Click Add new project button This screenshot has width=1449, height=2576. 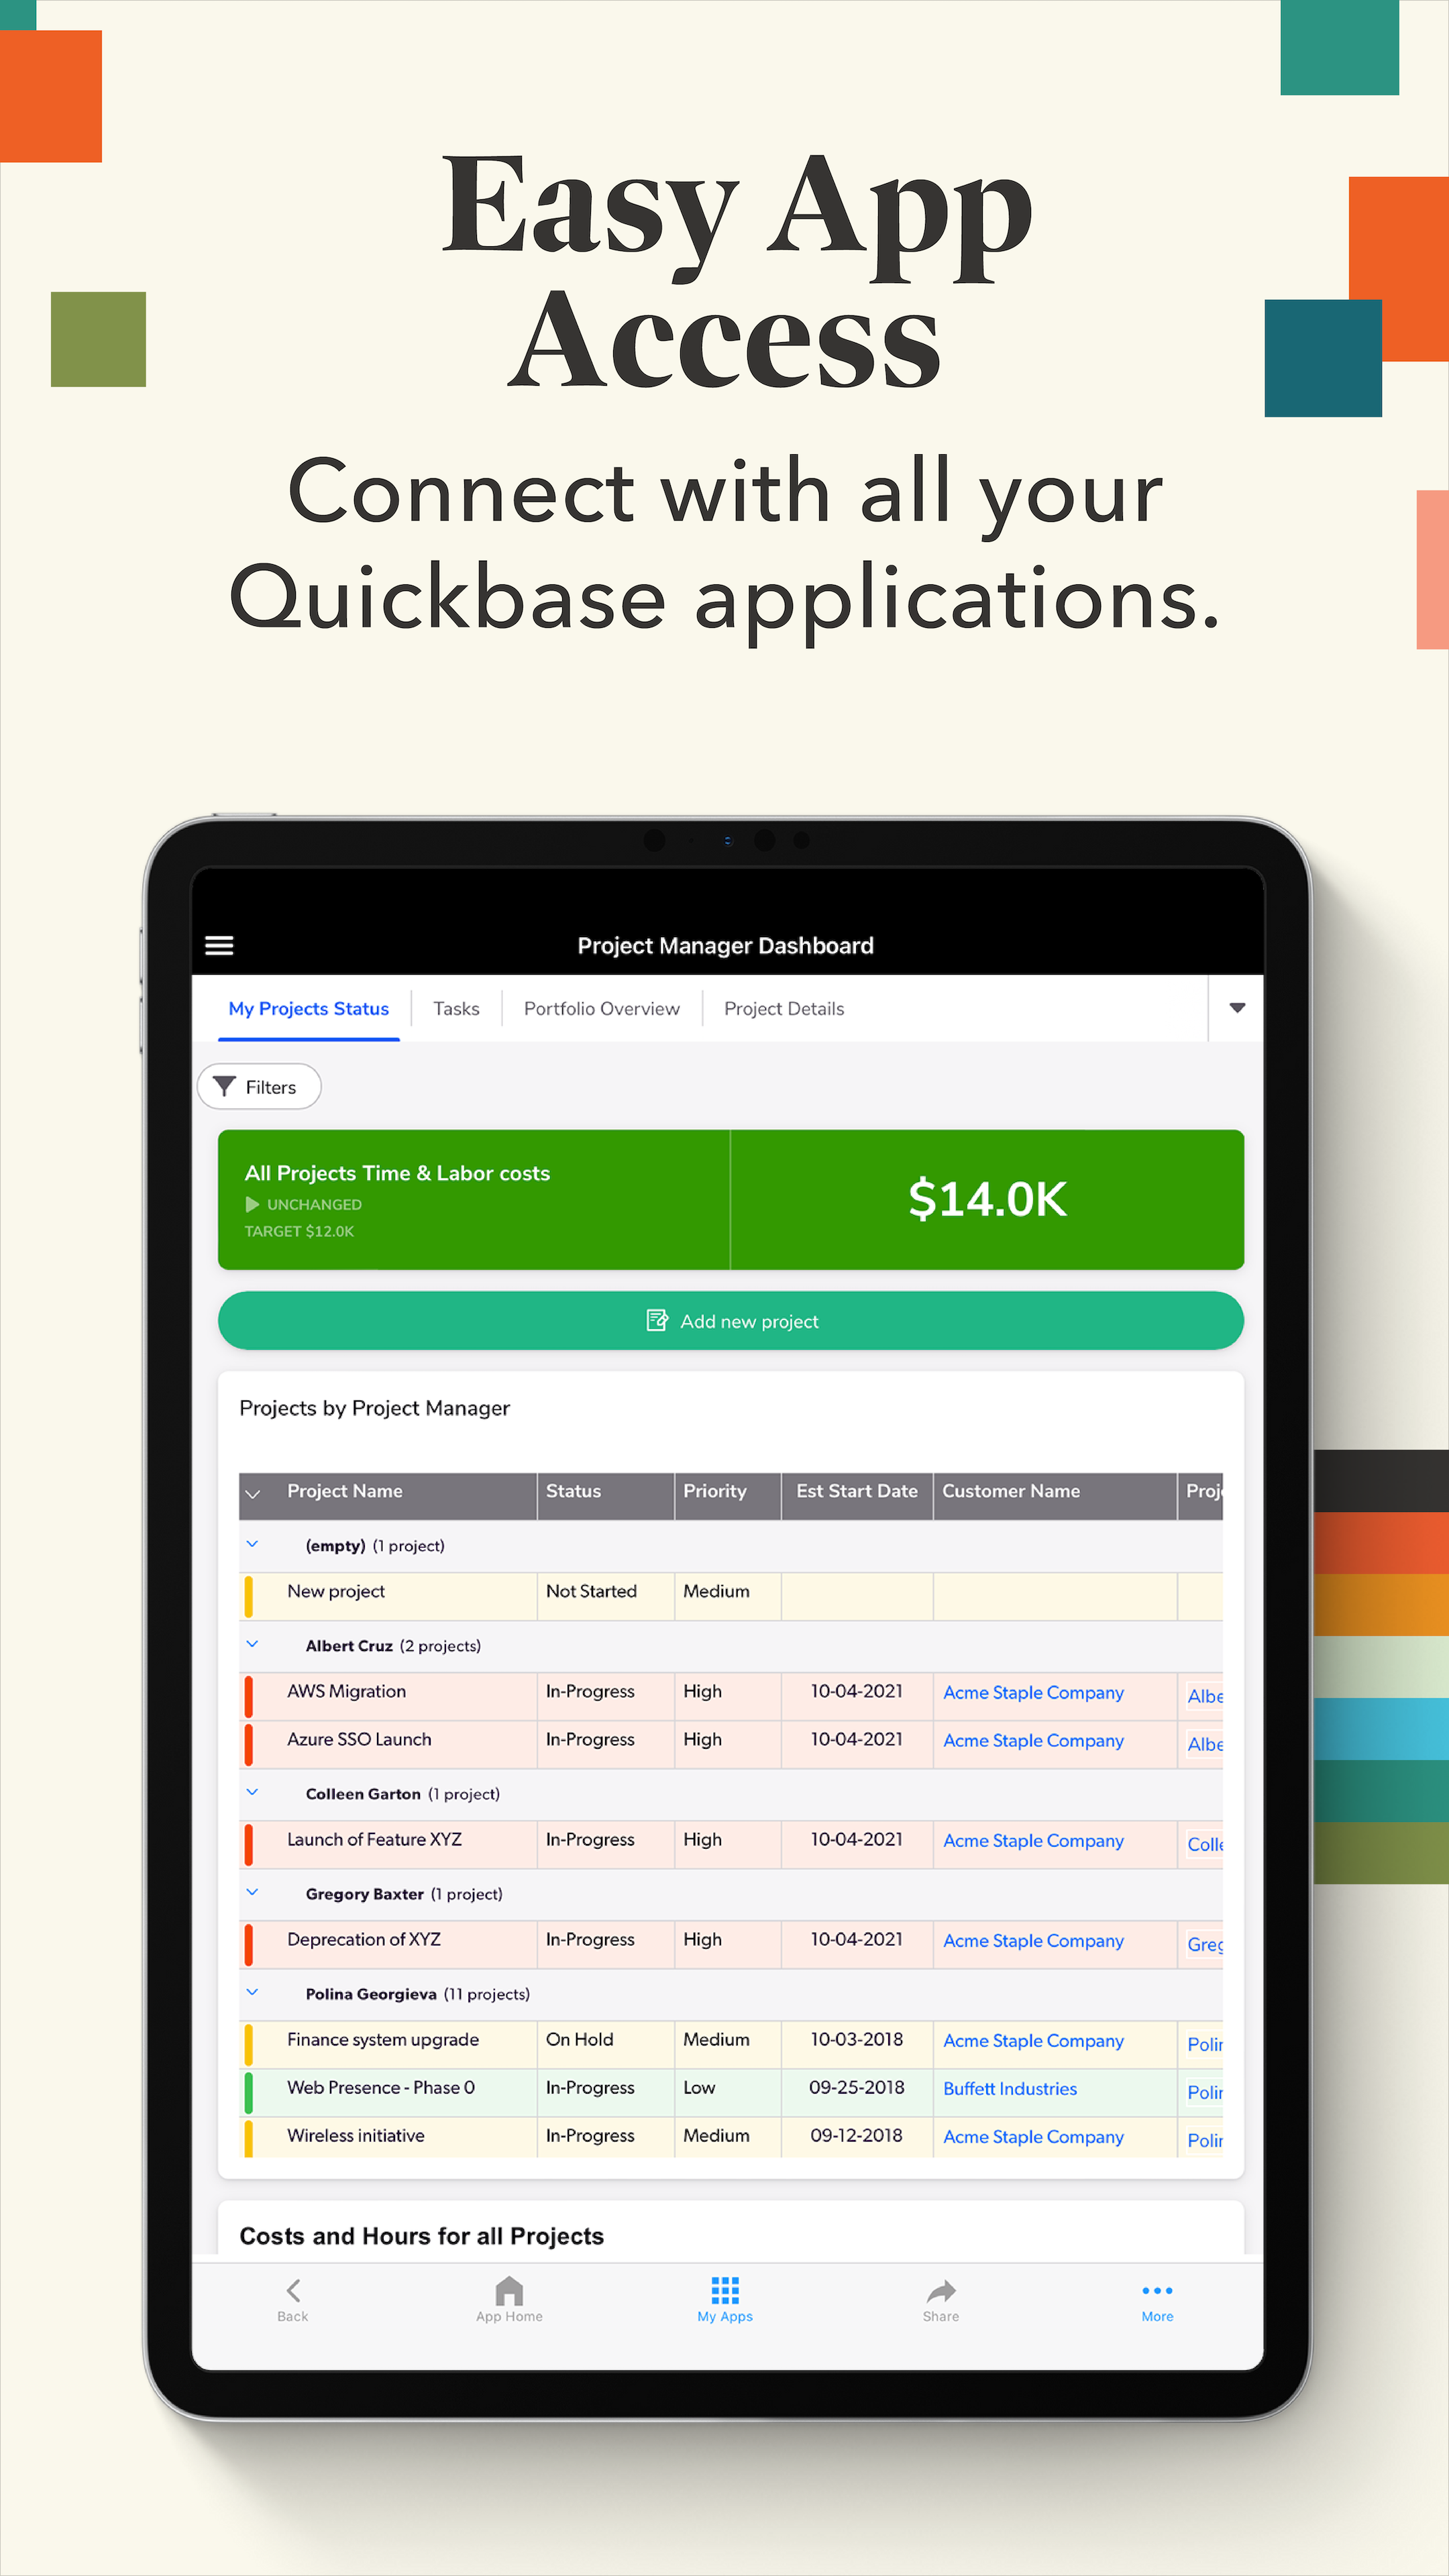731,1321
